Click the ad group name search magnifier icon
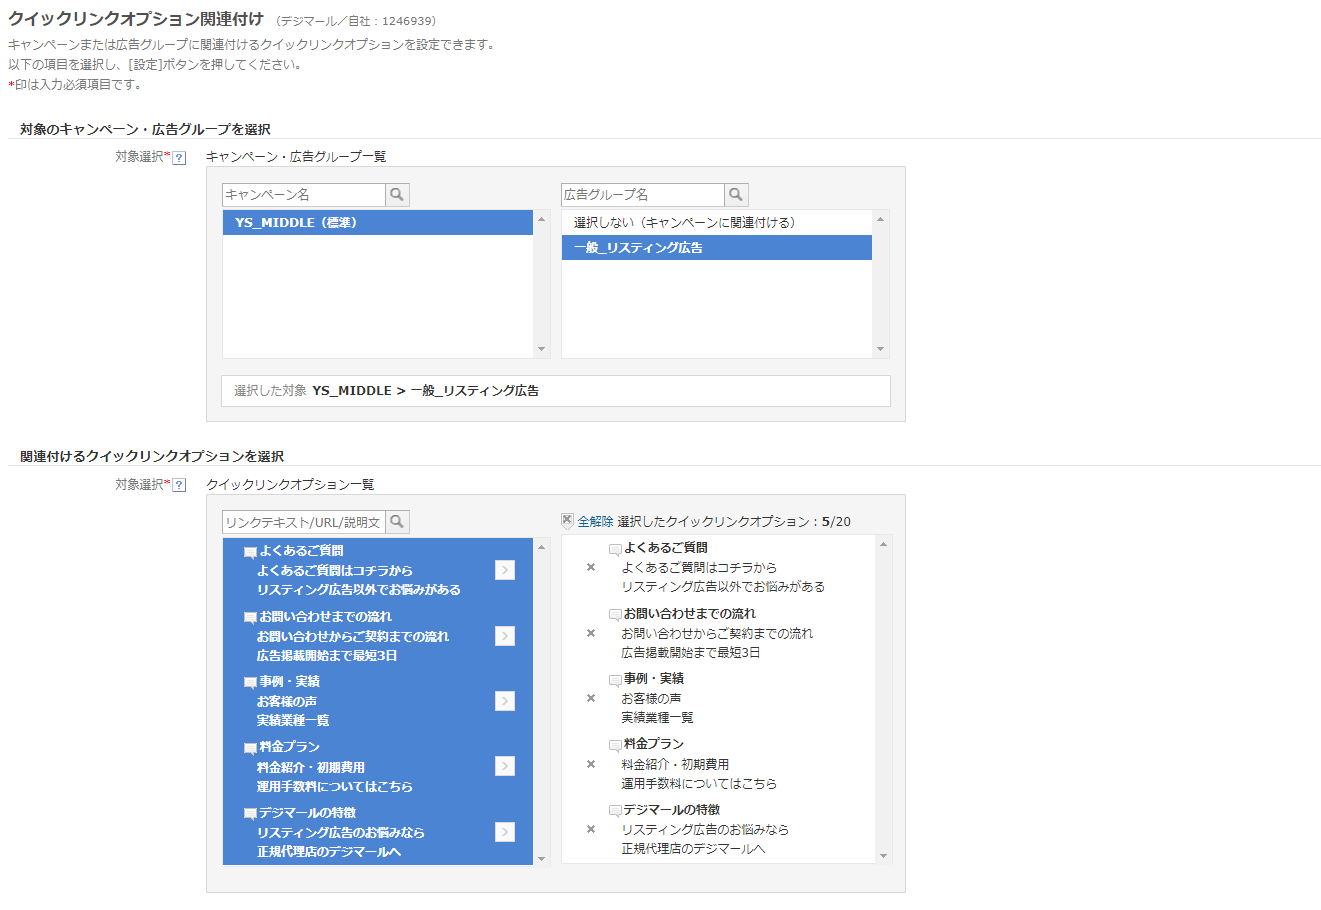Screen dimensions: 1321x910 click(736, 195)
